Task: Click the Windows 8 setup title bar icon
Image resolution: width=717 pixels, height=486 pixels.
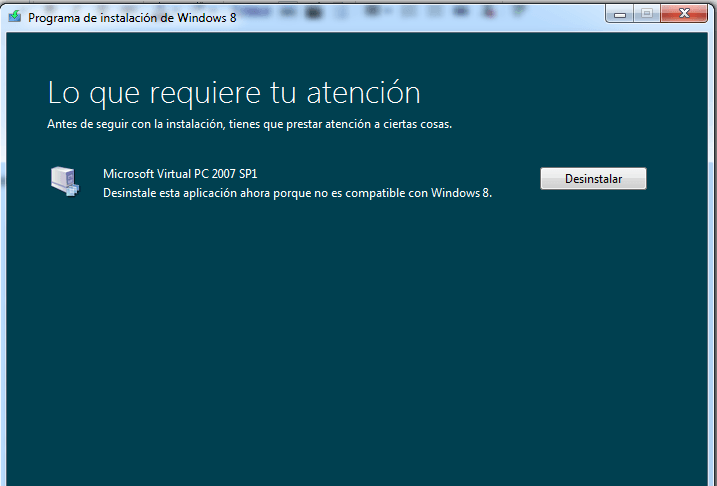Action: [15, 17]
